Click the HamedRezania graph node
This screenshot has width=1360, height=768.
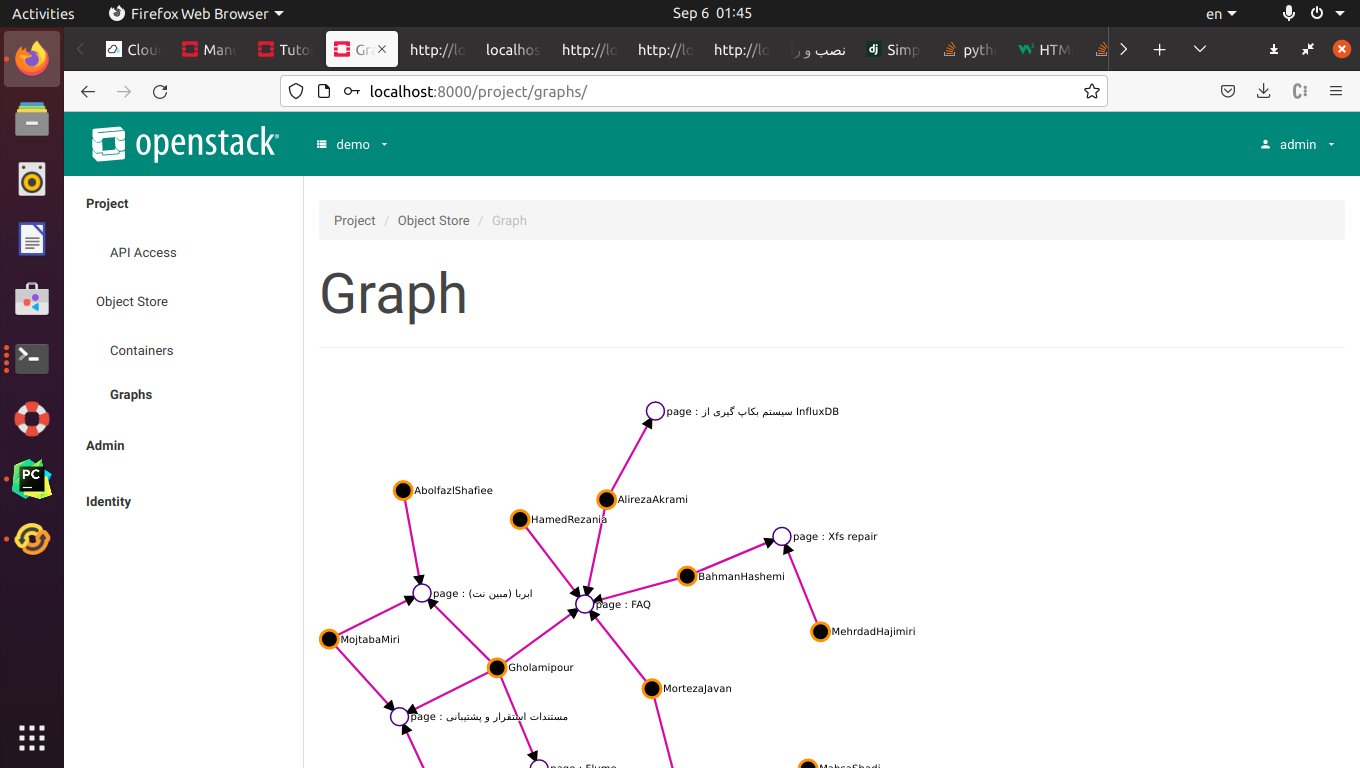(x=520, y=519)
